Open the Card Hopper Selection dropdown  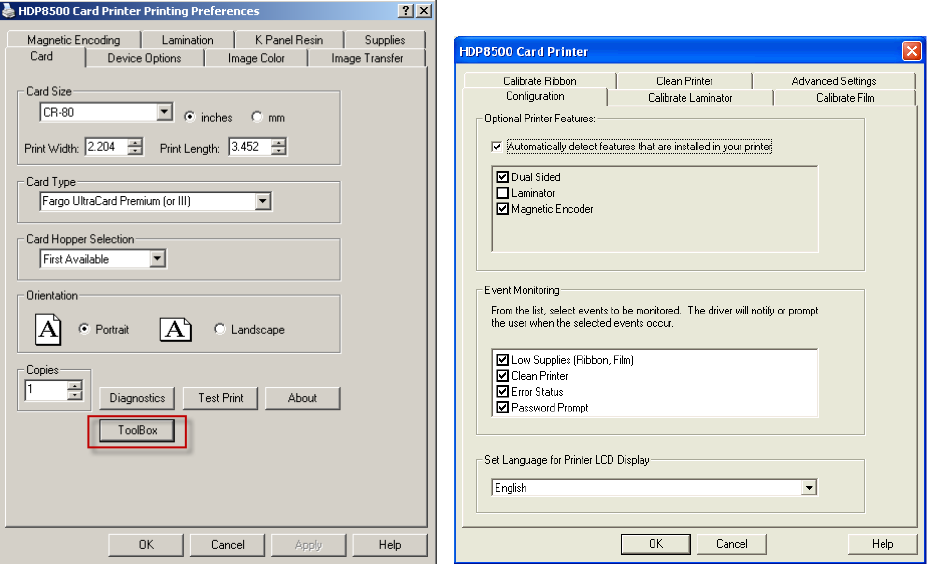(157, 258)
